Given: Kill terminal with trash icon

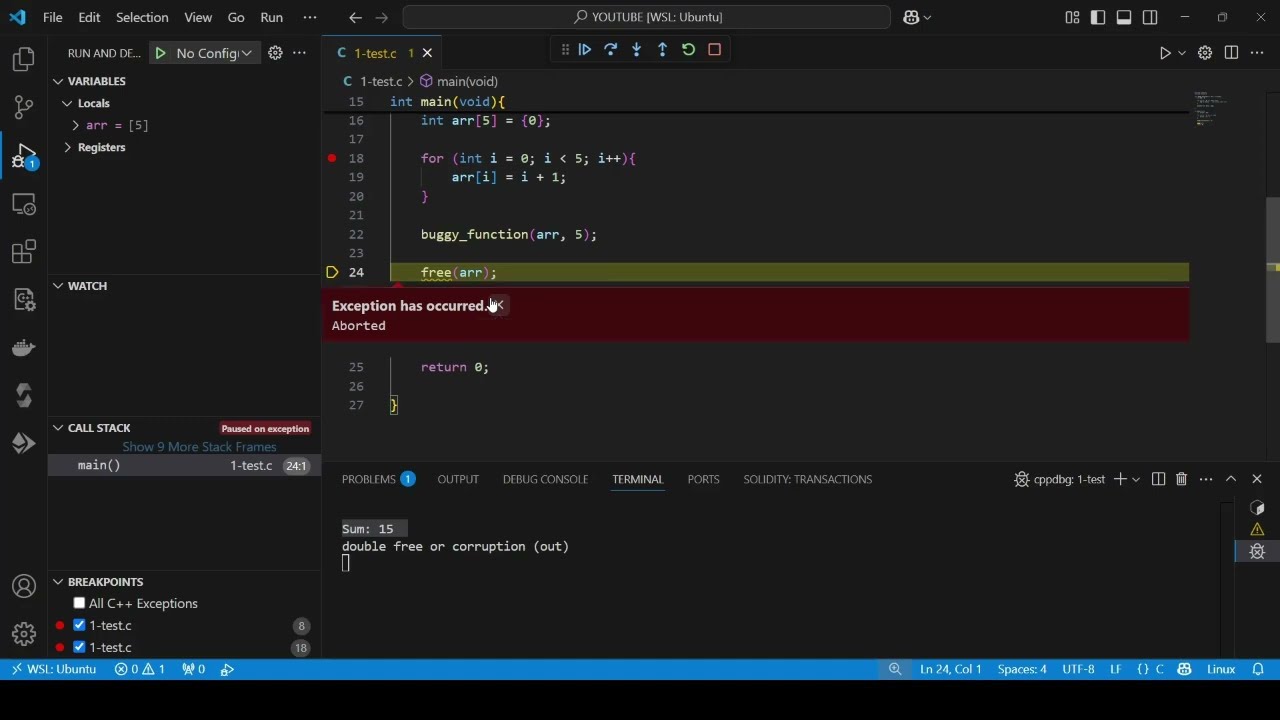Looking at the screenshot, I should (1181, 479).
